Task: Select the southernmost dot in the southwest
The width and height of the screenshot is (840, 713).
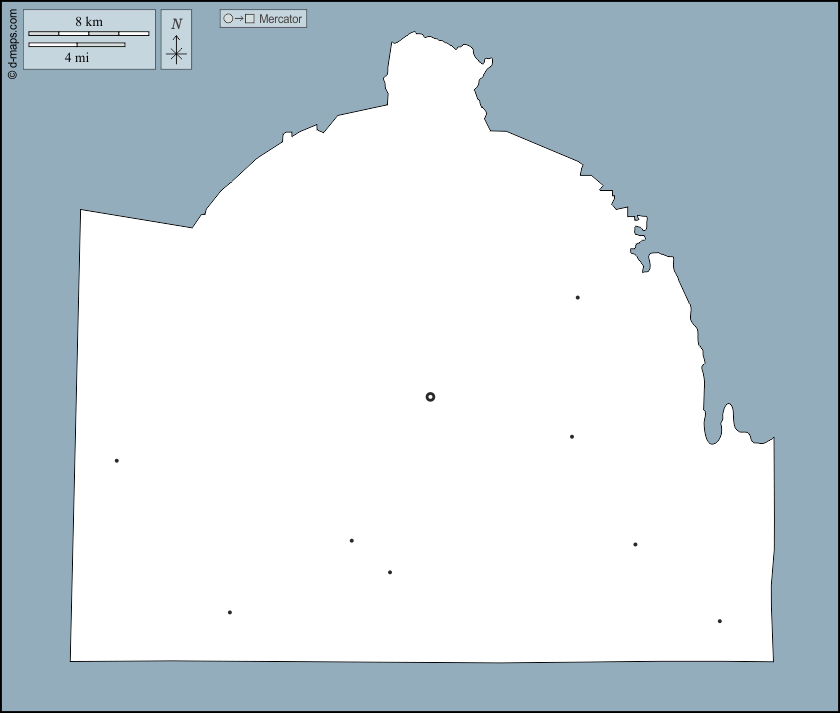Action: [230, 613]
